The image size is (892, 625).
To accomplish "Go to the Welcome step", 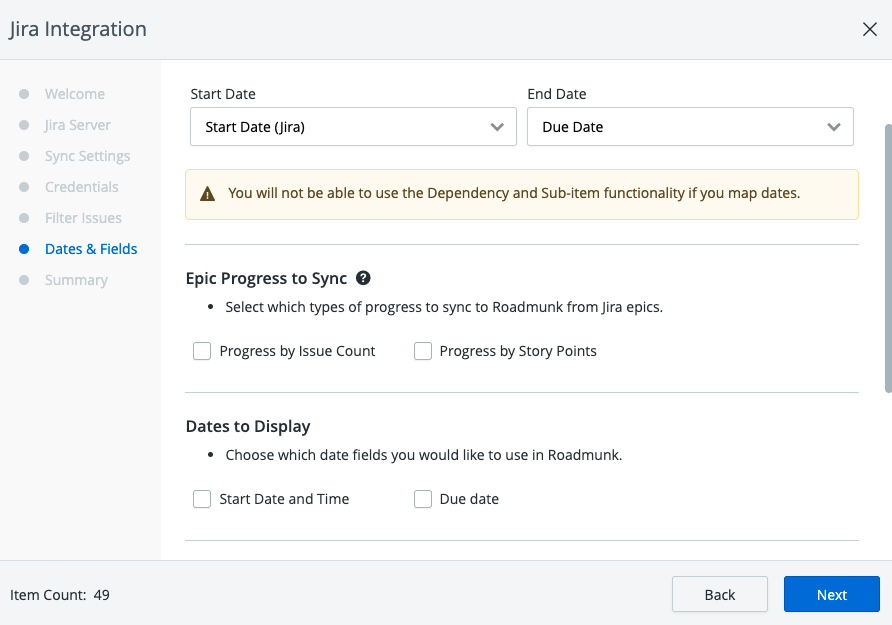I will [74, 94].
